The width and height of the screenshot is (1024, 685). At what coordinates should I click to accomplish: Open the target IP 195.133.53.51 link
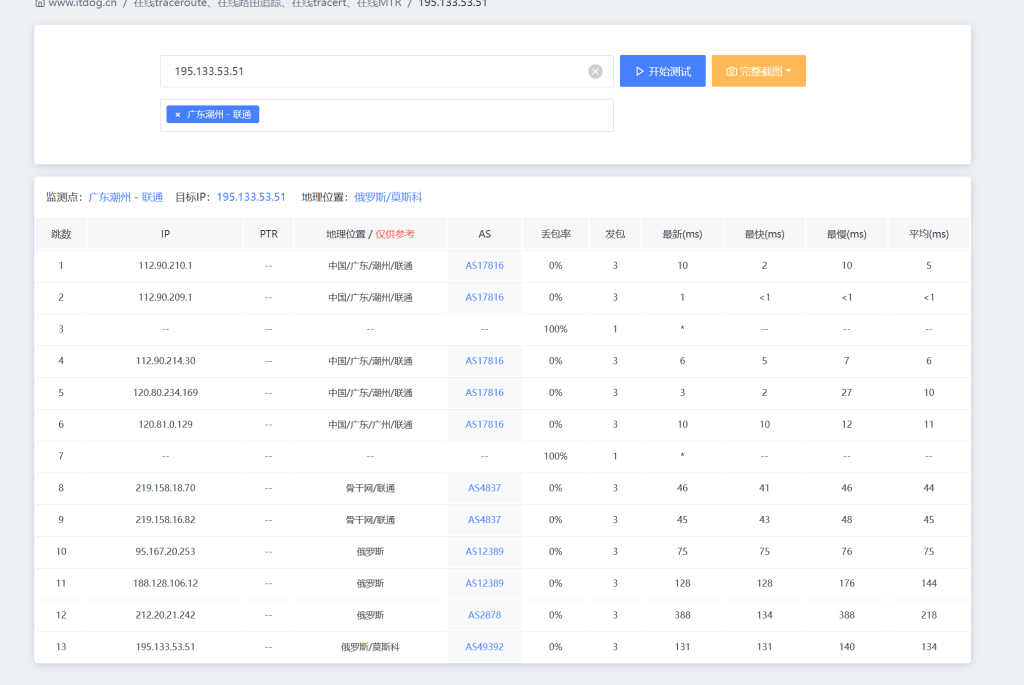[251, 197]
